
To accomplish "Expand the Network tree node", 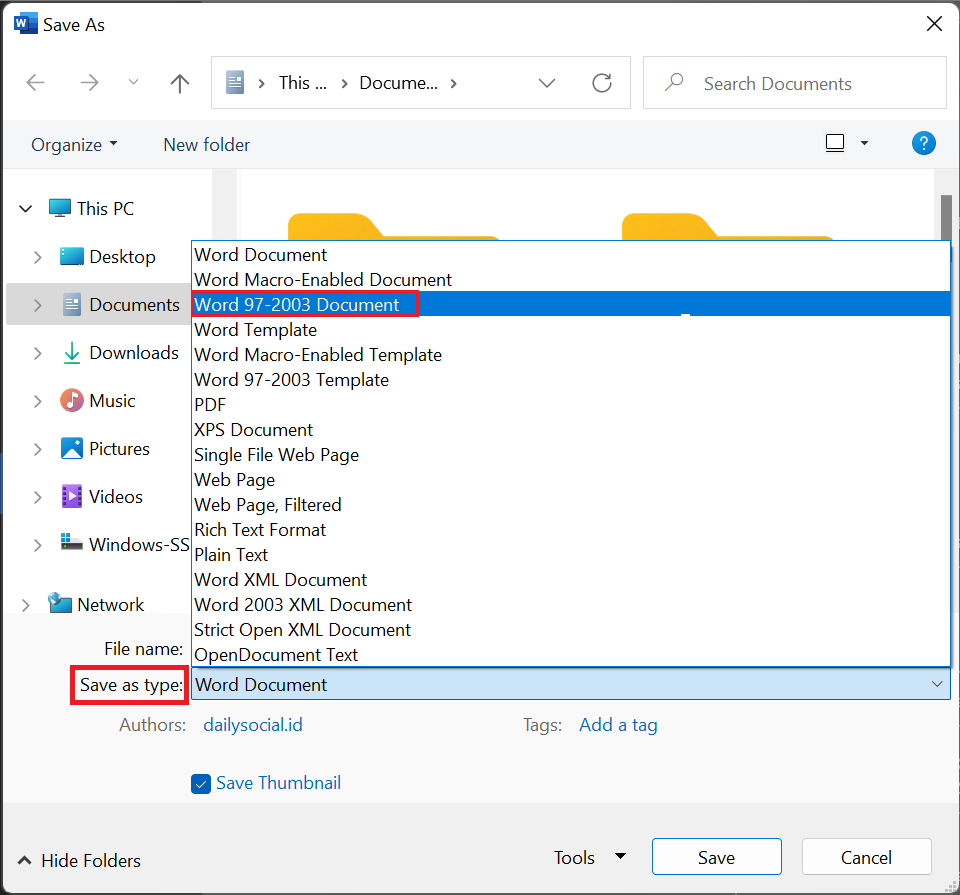I will tap(26, 605).
